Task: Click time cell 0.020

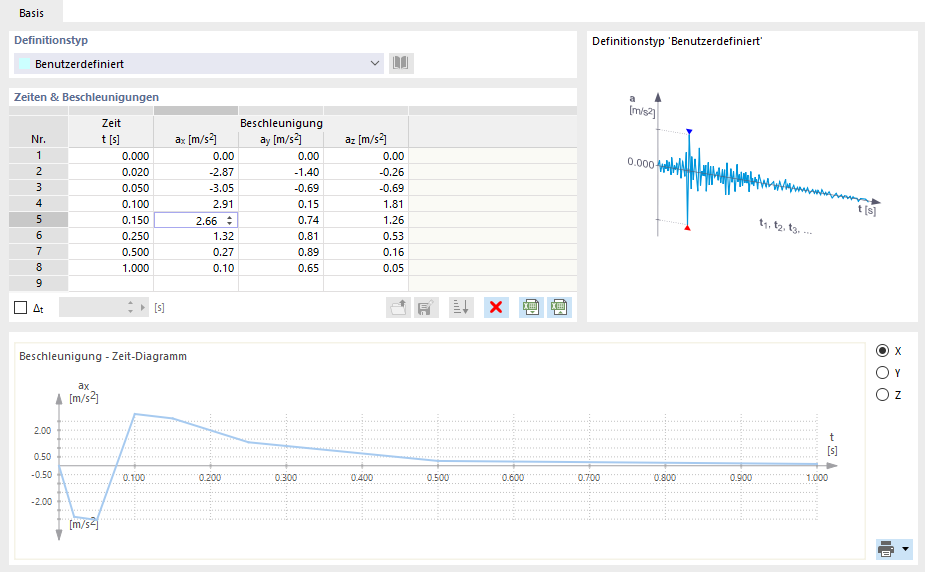Action: point(111,172)
